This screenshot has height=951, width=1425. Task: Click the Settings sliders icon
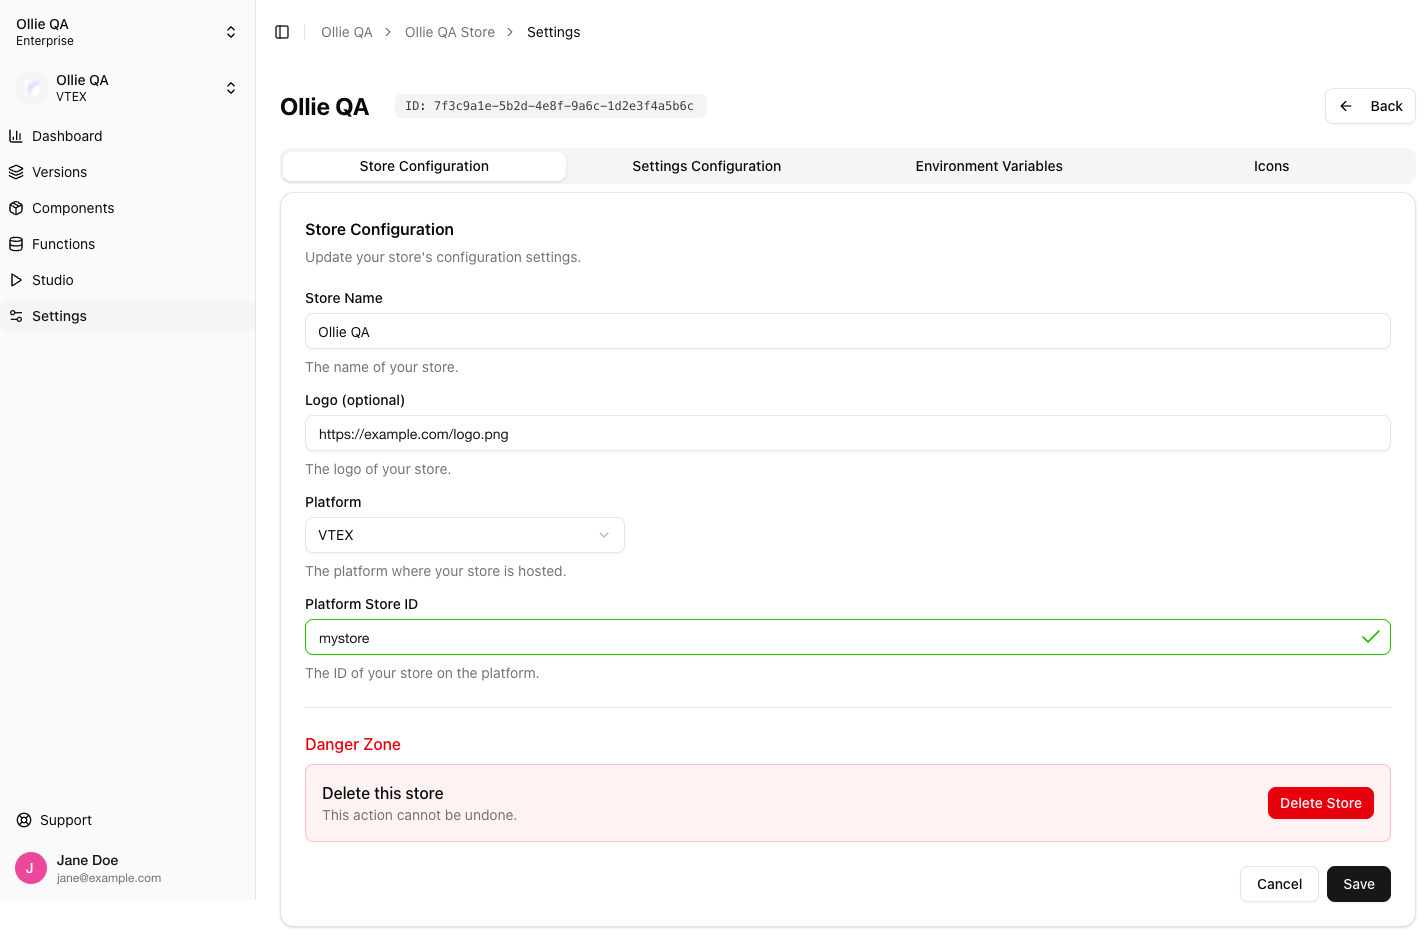coord(16,316)
